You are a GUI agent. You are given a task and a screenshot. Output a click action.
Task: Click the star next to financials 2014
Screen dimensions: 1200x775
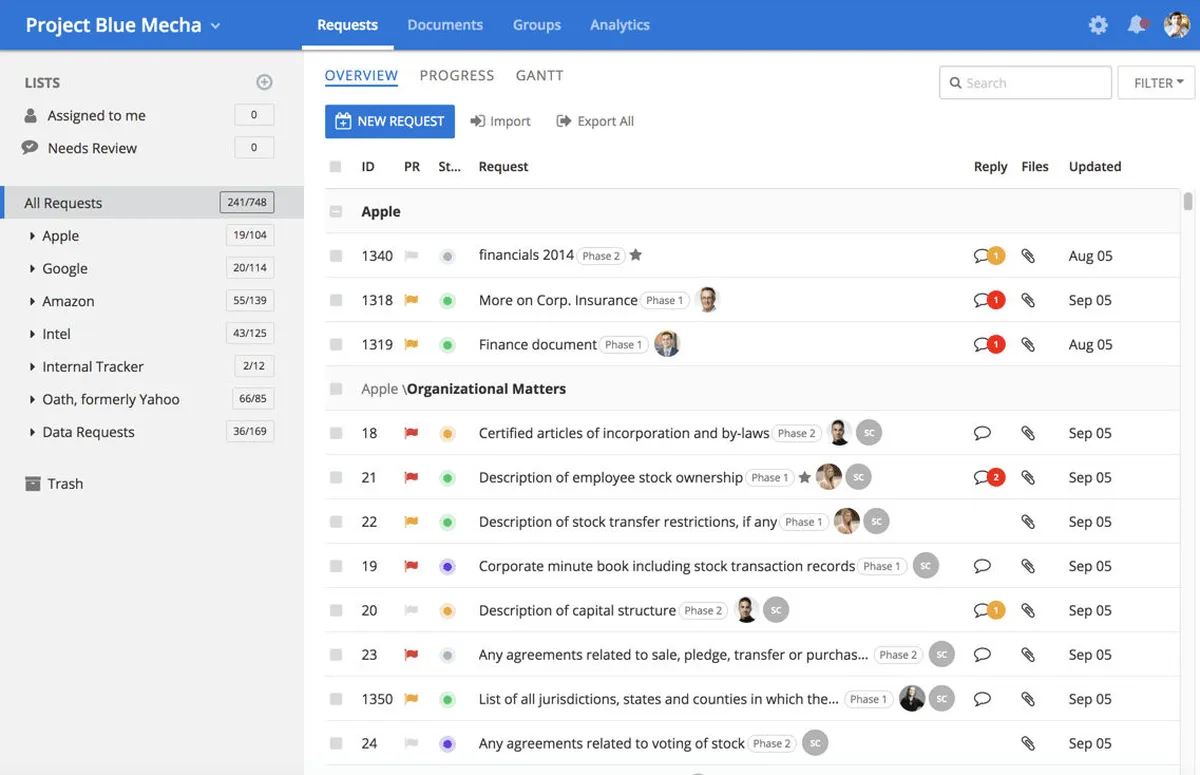[635, 255]
